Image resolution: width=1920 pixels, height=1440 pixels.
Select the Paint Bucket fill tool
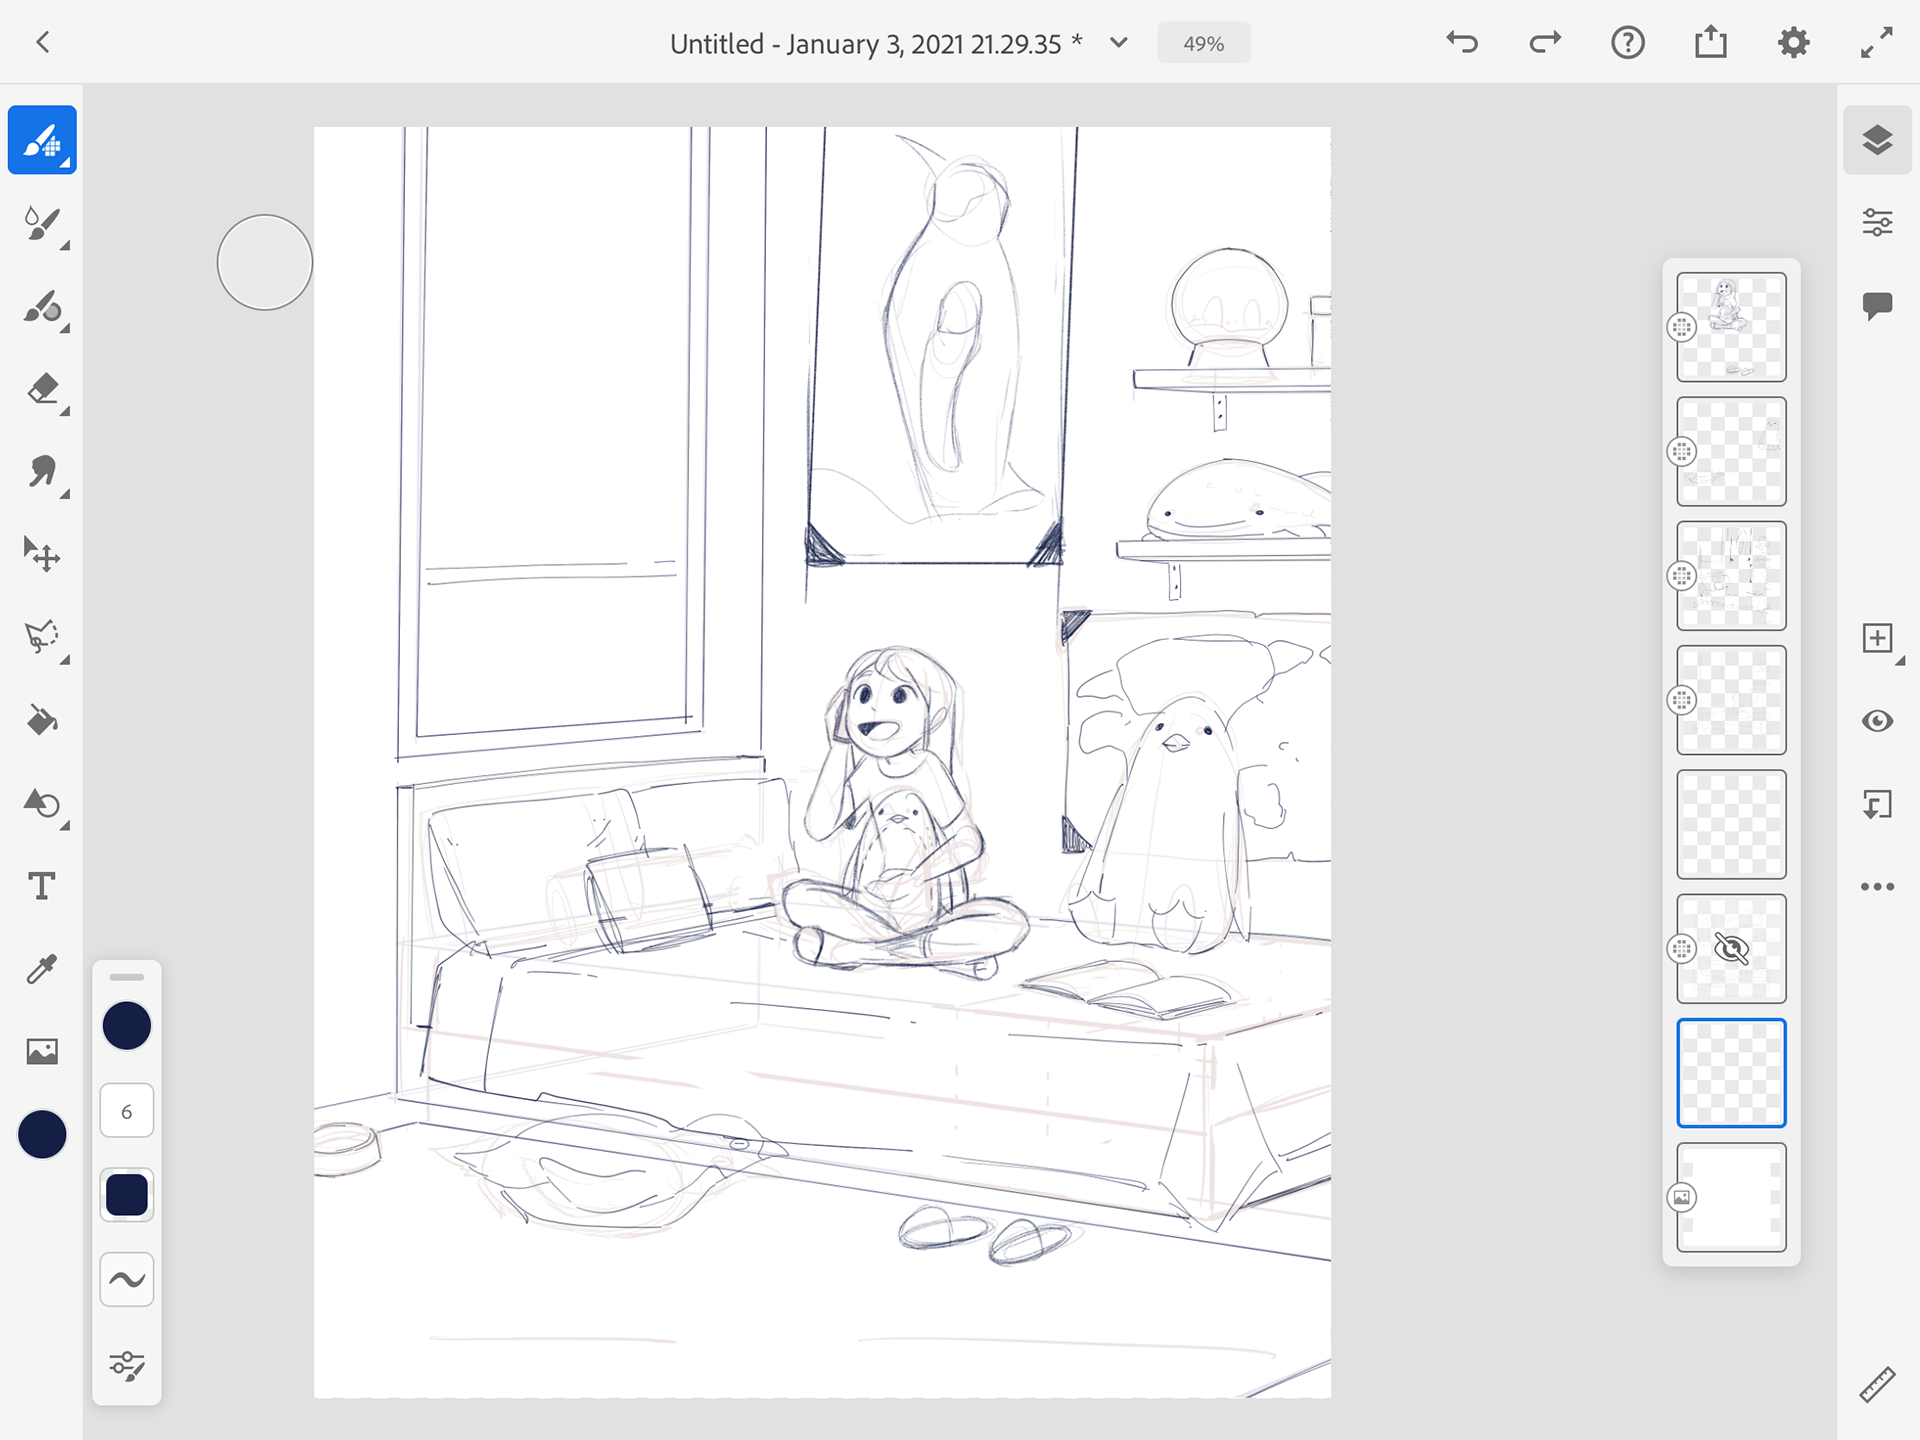tap(42, 720)
